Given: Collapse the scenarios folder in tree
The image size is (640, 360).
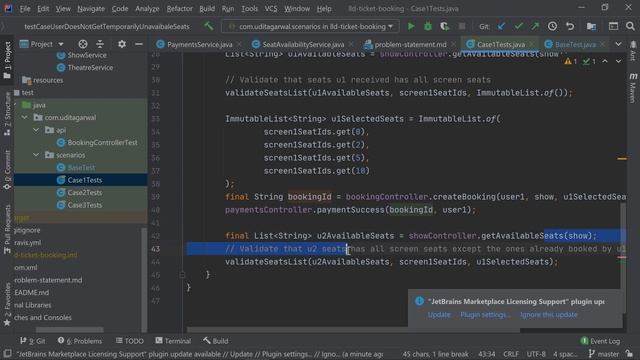Looking at the screenshot, I should [36, 155].
